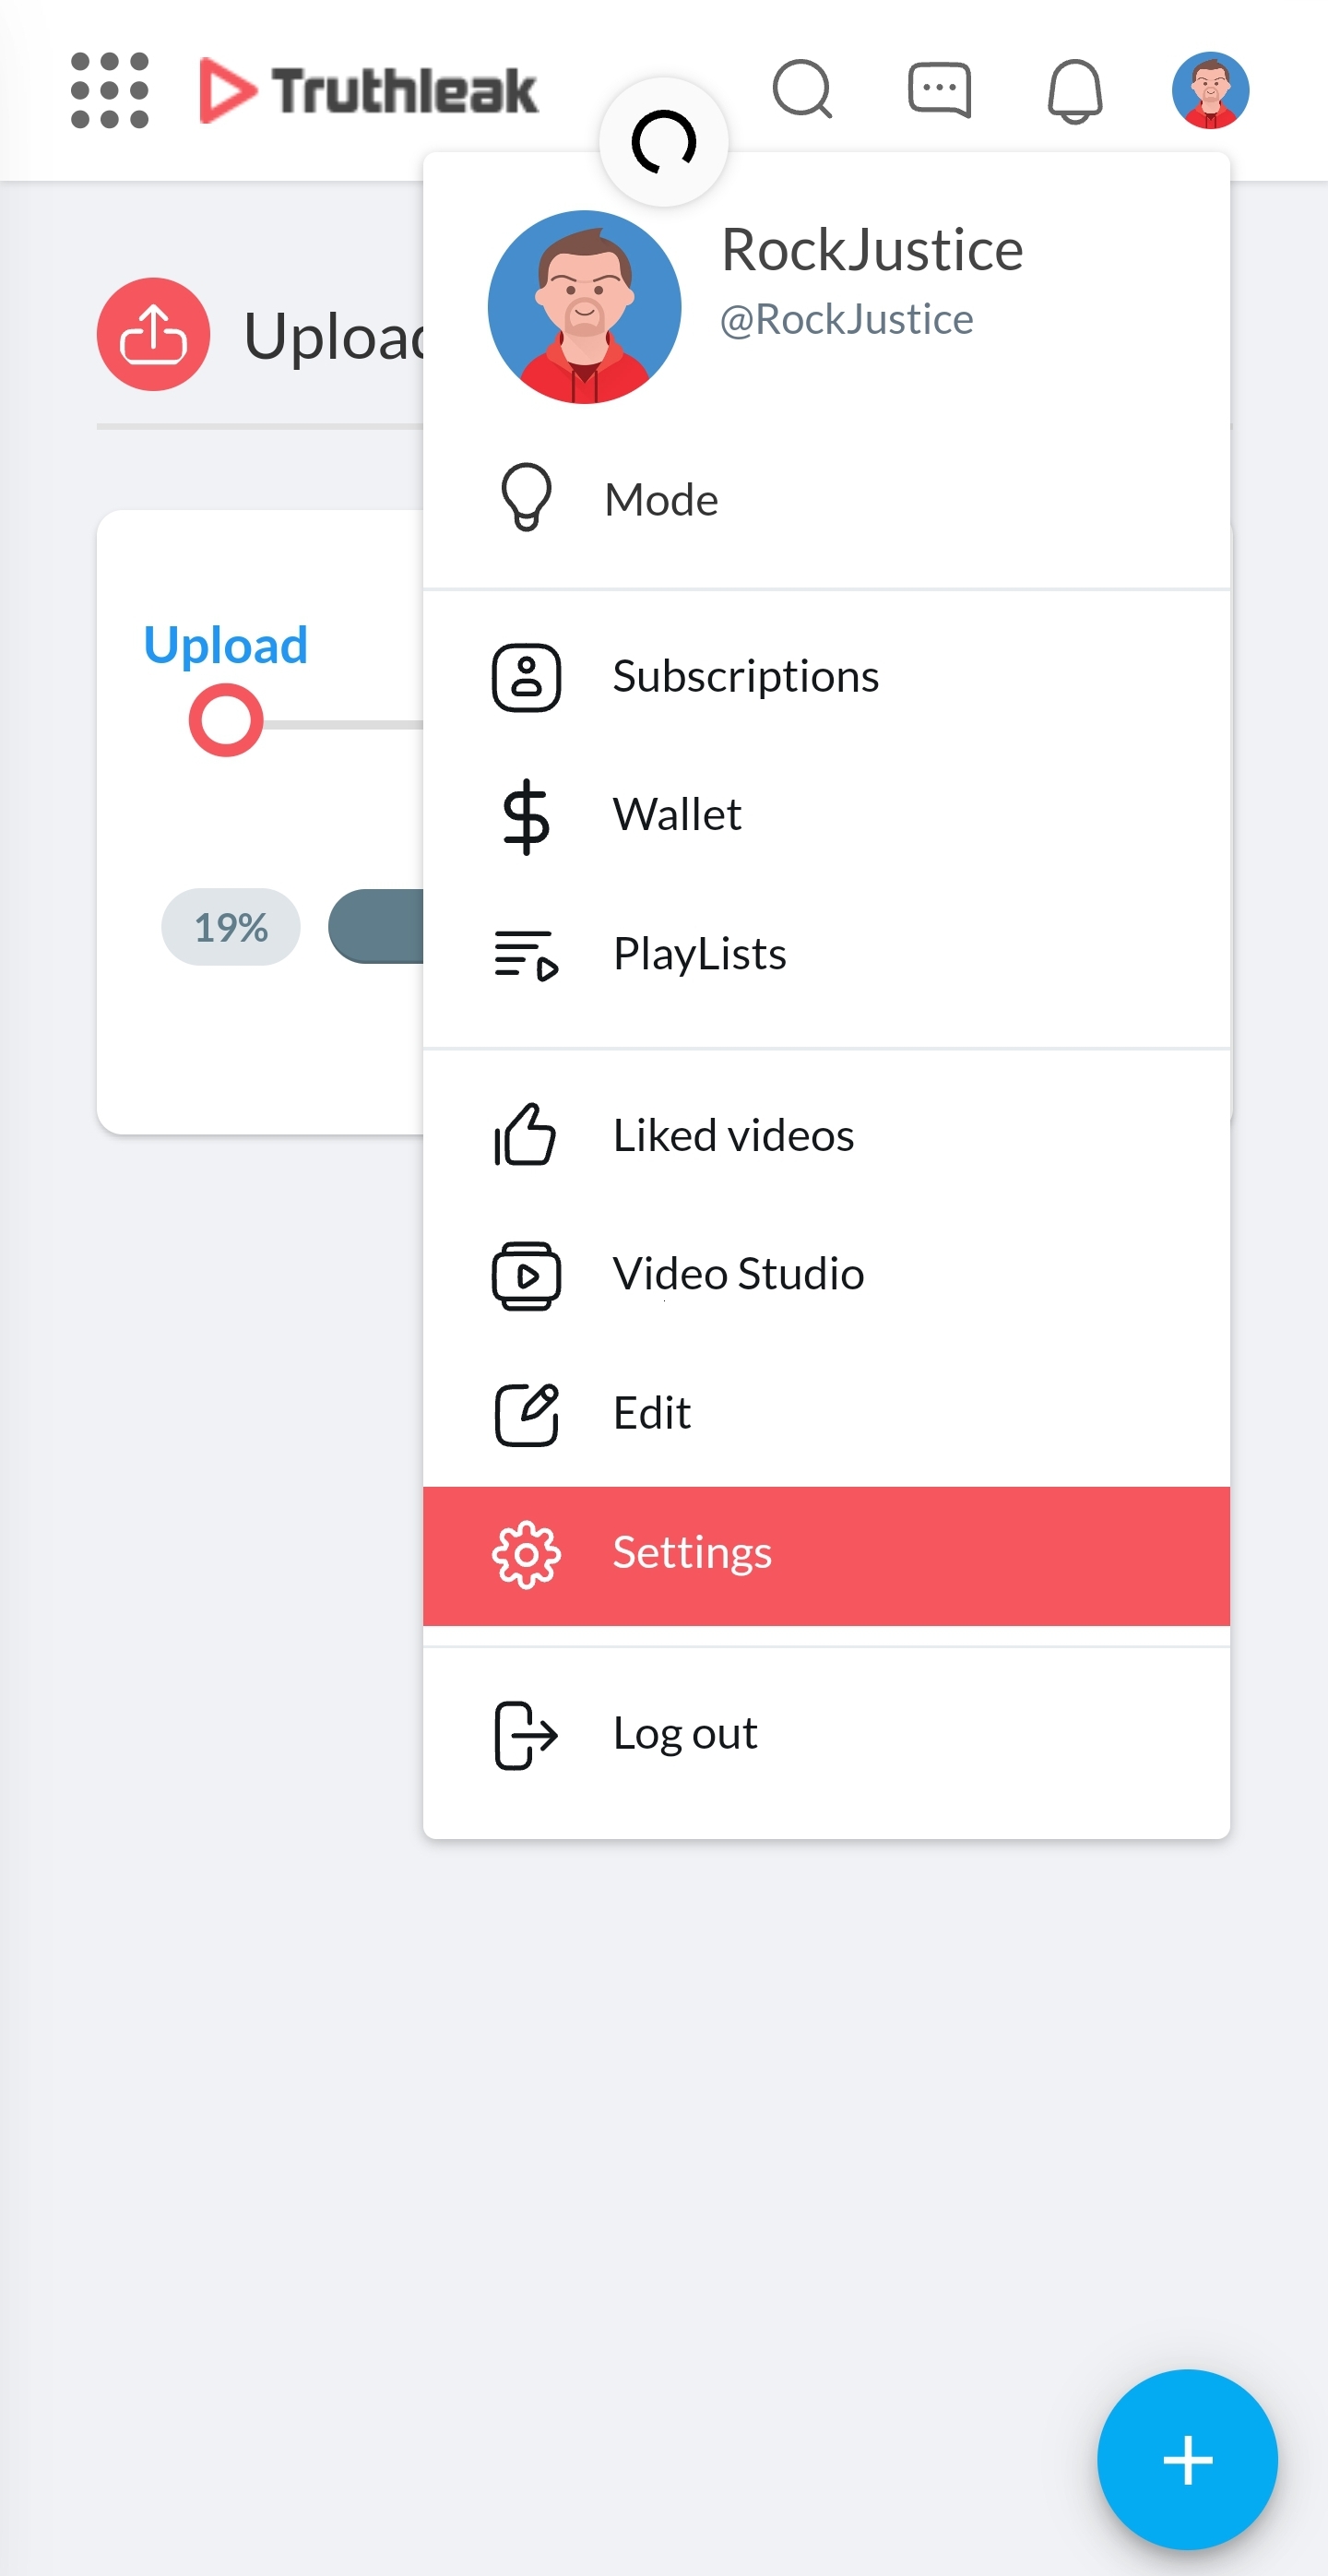The height and width of the screenshot is (2576, 1328).
Task: Click the red upload step circle
Action: click(x=226, y=720)
